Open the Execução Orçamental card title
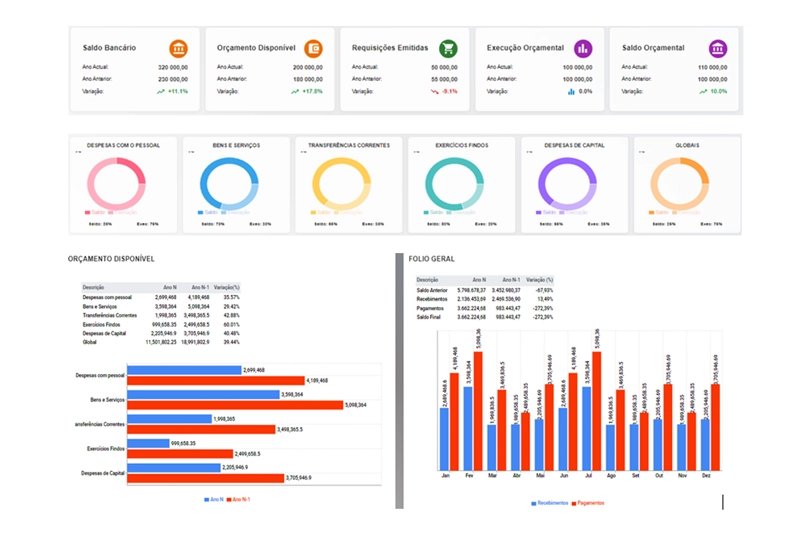 click(x=525, y=48)
